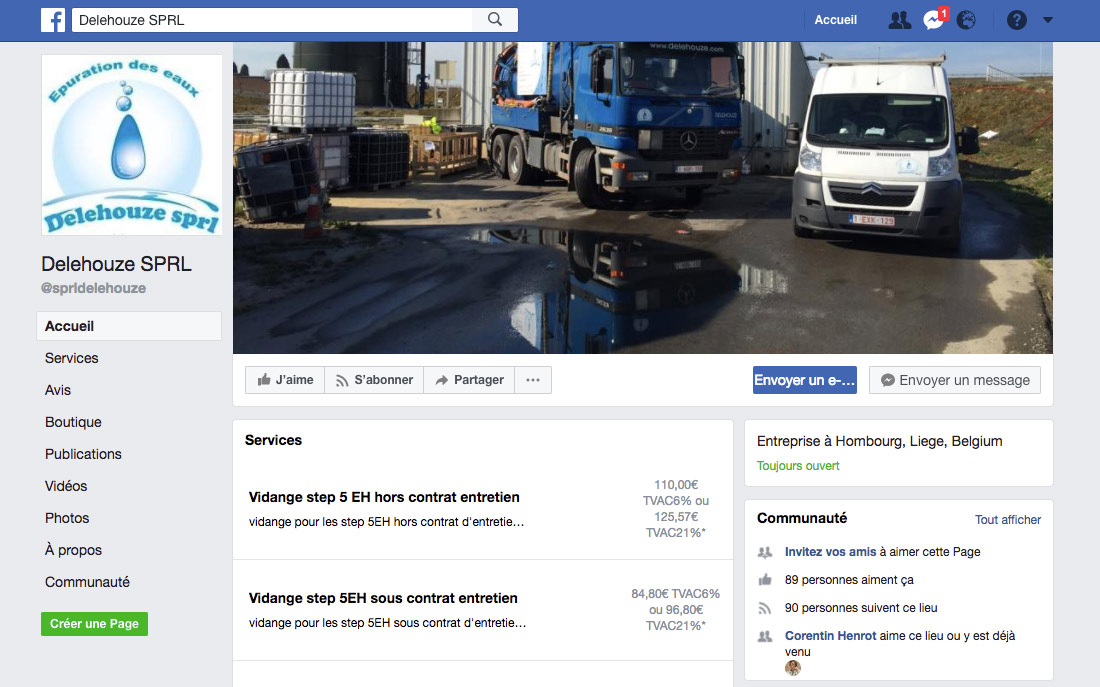Click the Envoyer un e-mail button
Screen dimensions: 1100x687
(805, 380)
